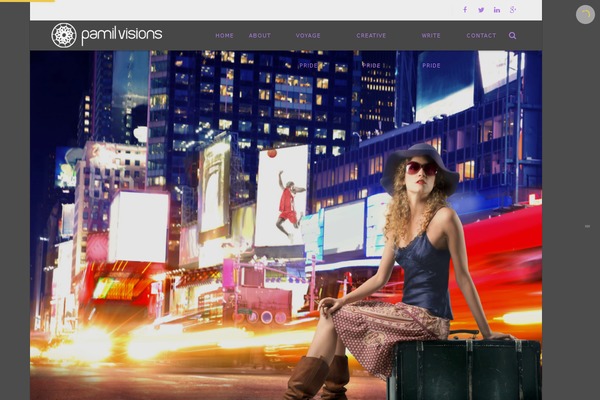Click the pamilvisions logo text

click(122, 36)
